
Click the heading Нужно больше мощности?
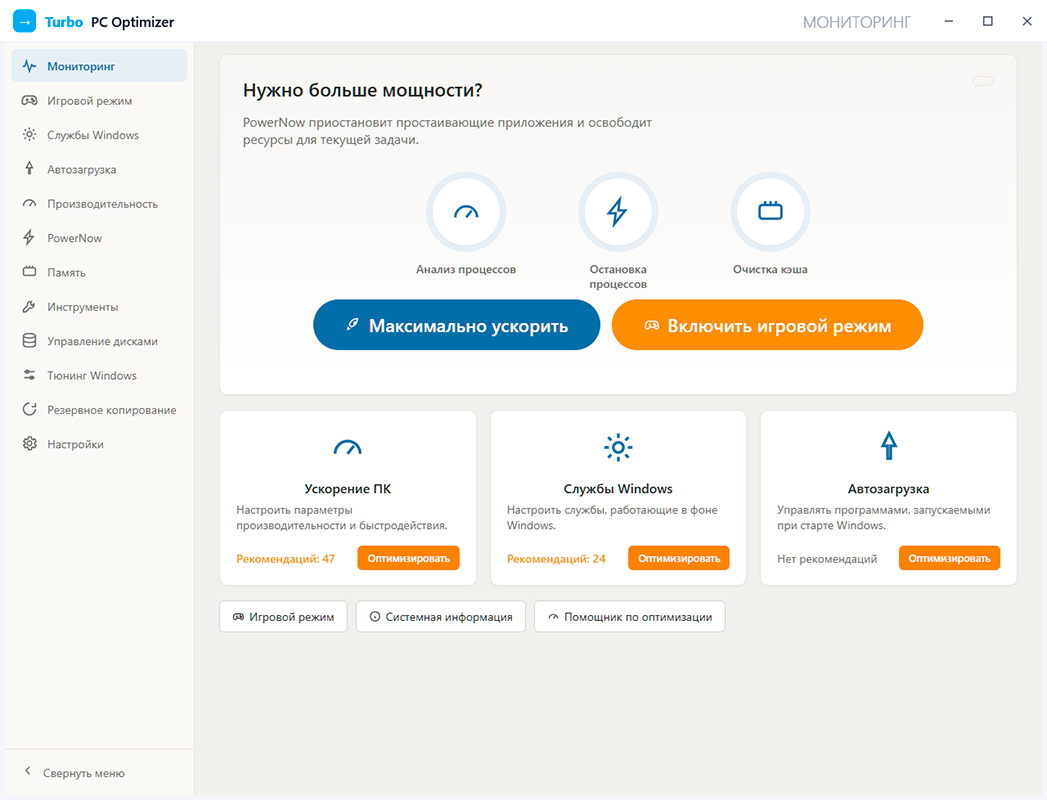[x=363, y=90]
